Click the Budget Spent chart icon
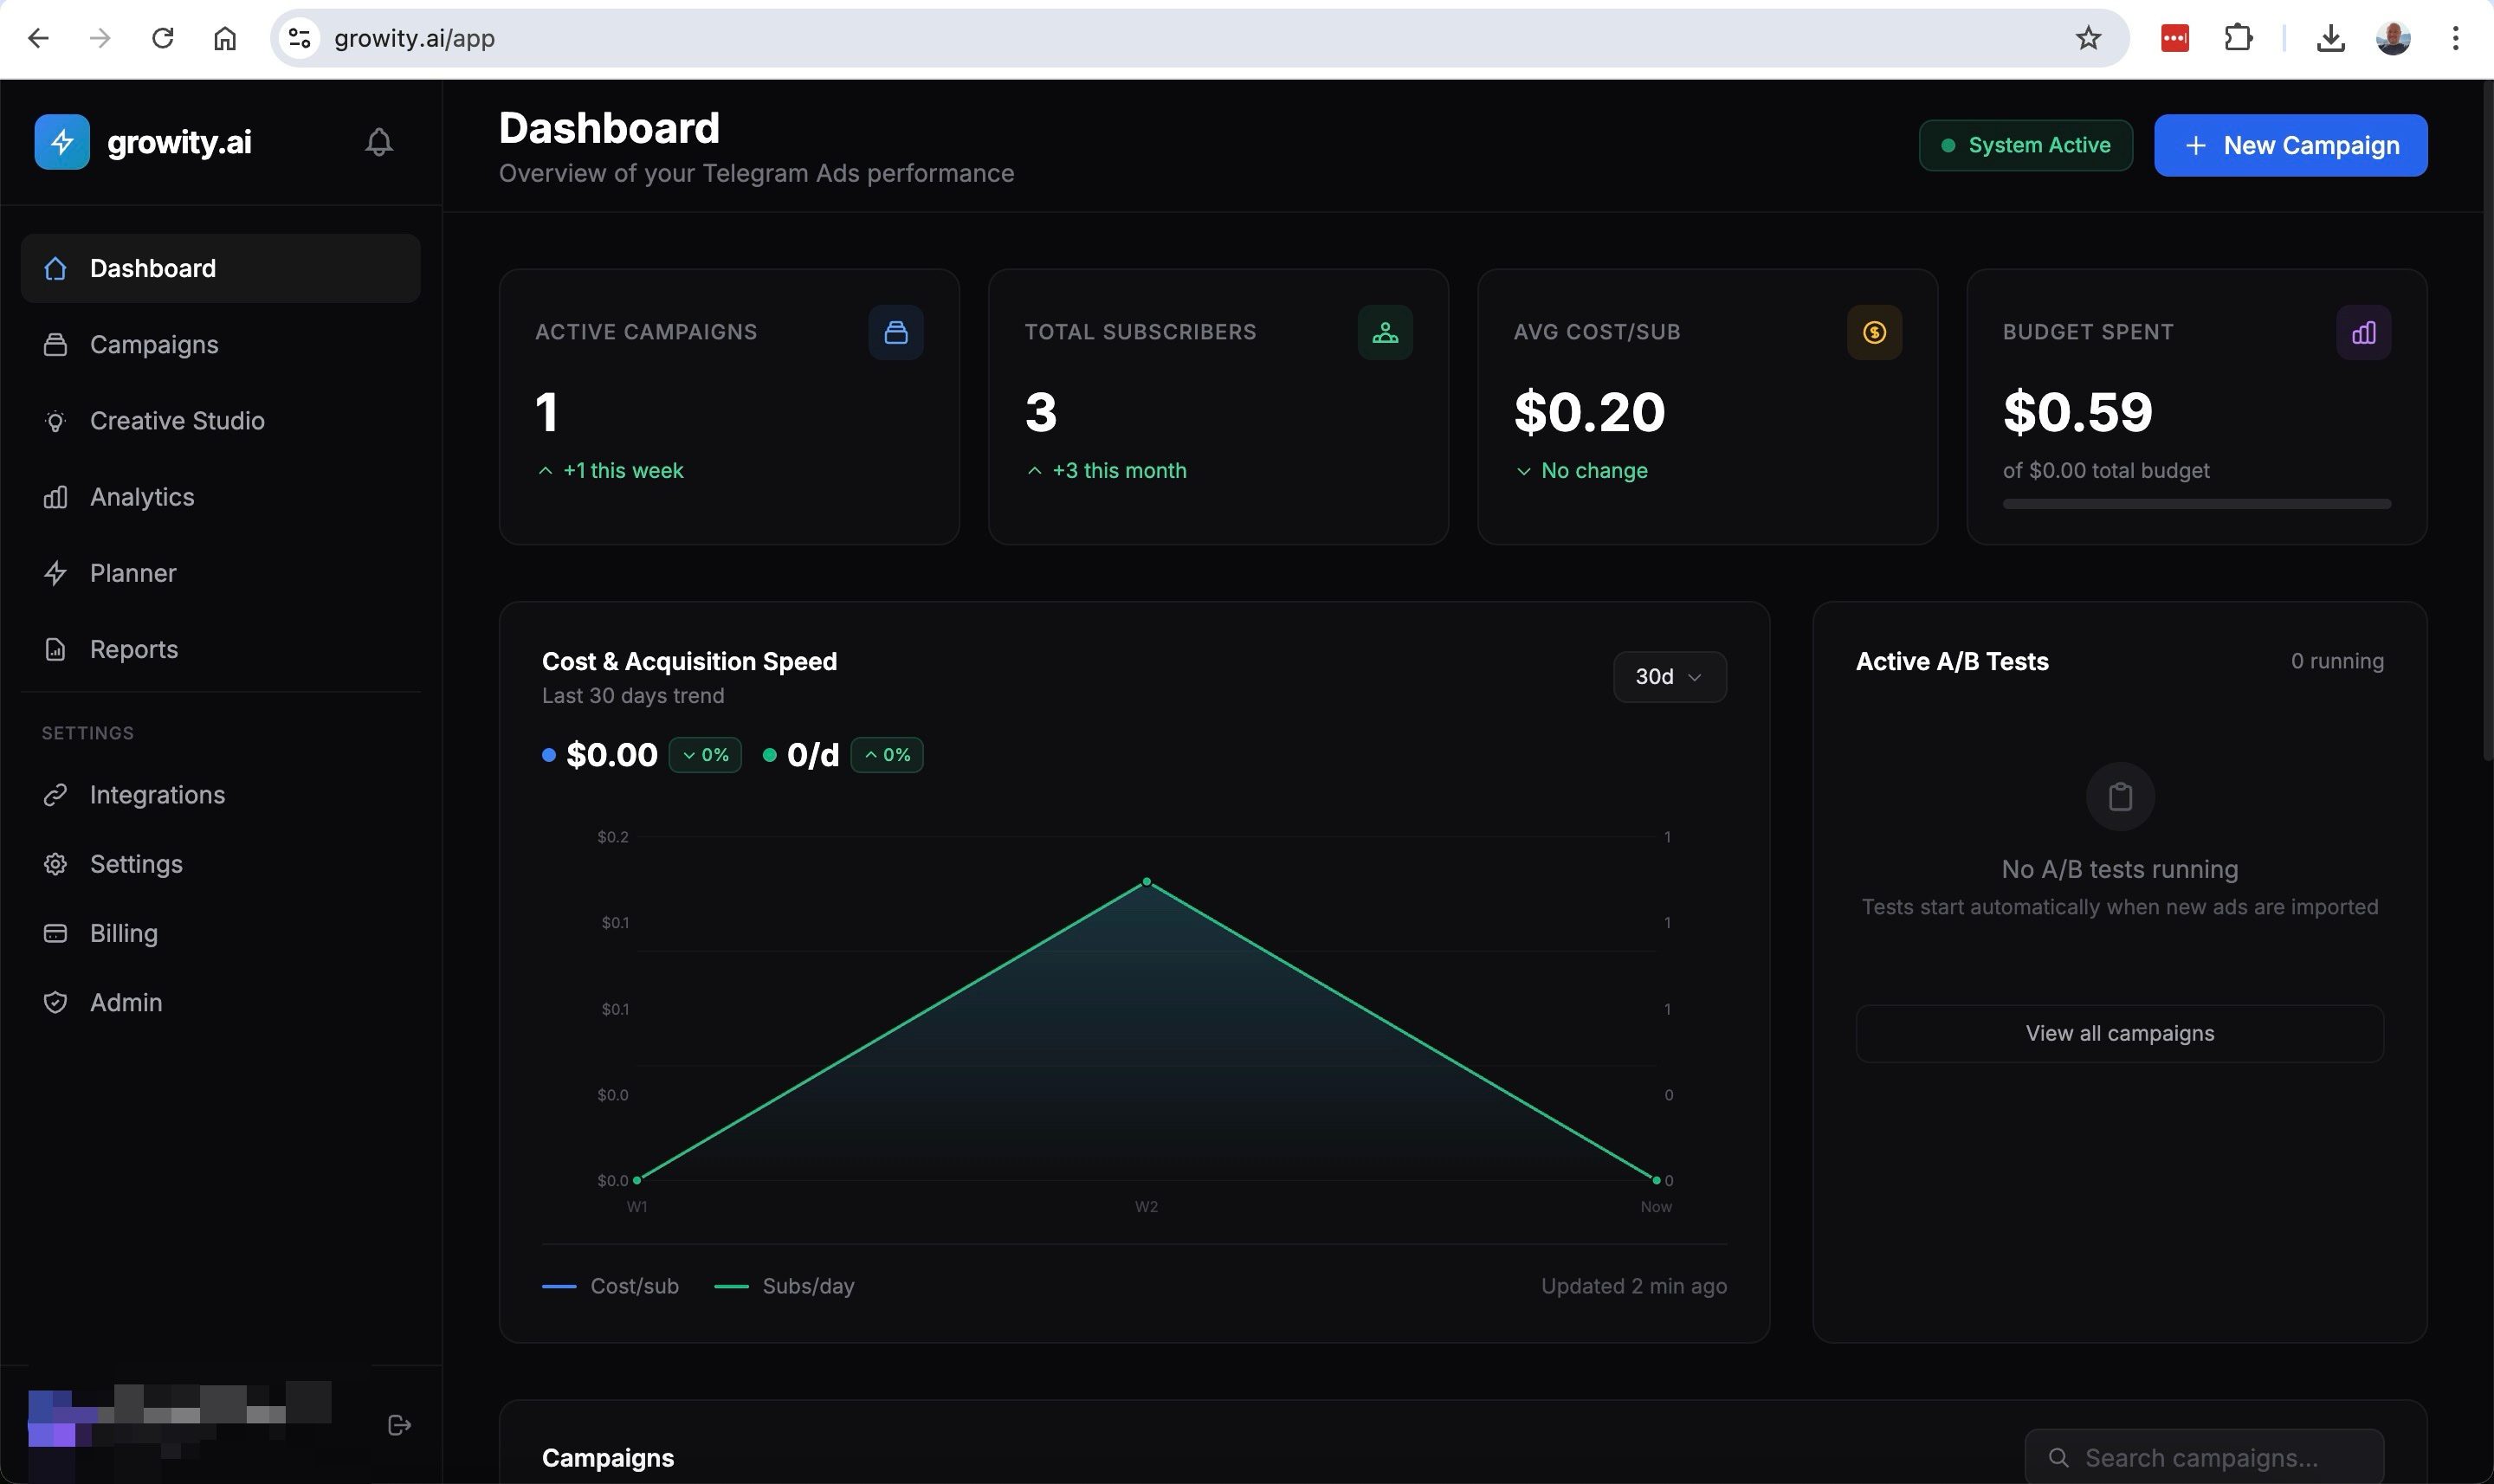 pyautogui.click(x=2362, y=332)
